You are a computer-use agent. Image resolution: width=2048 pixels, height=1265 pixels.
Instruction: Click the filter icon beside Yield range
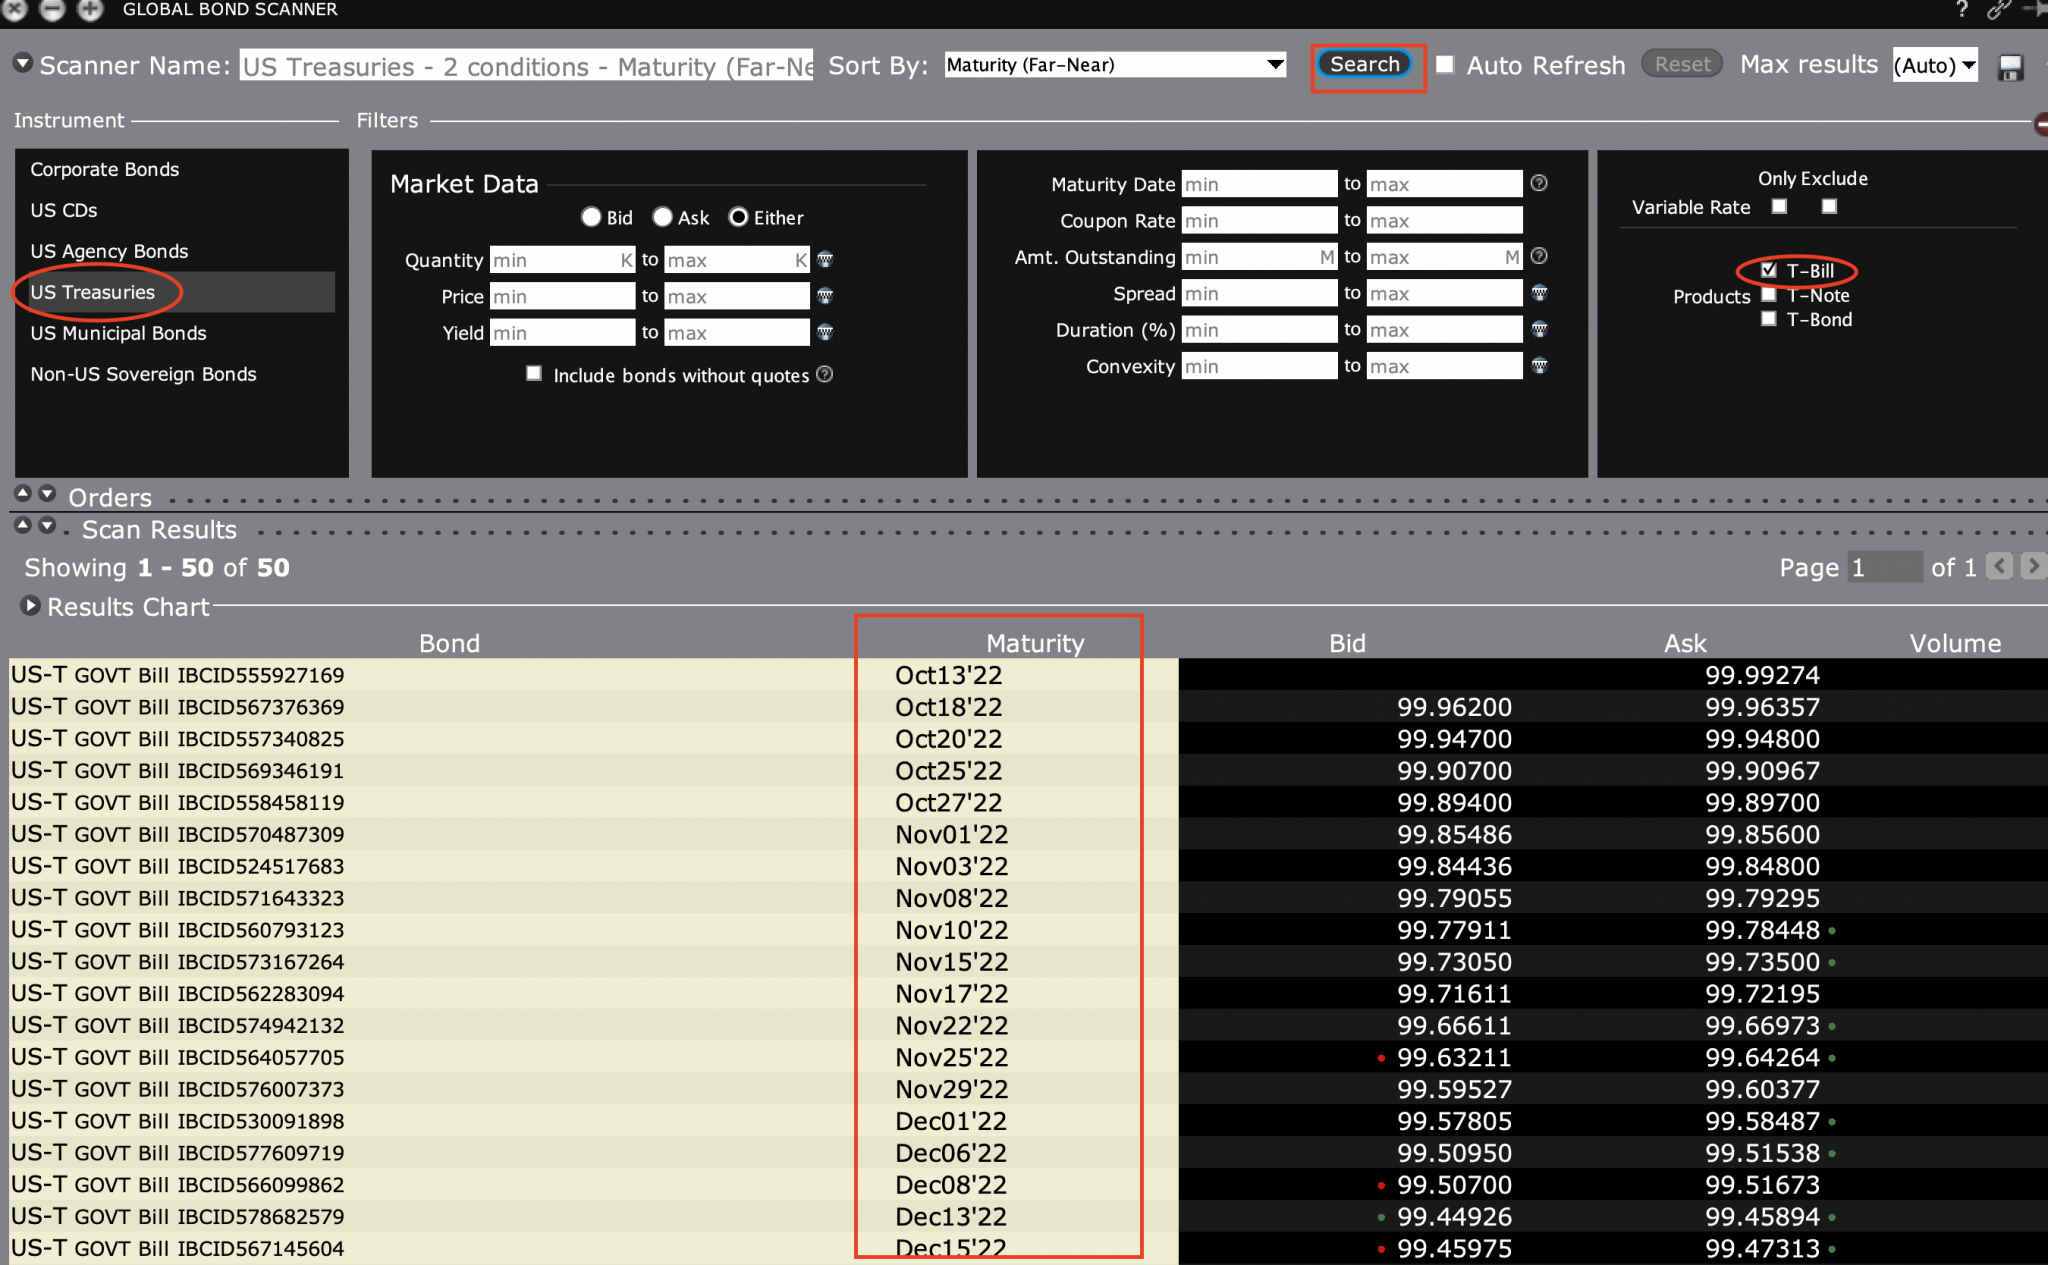[x=825, y=332]
